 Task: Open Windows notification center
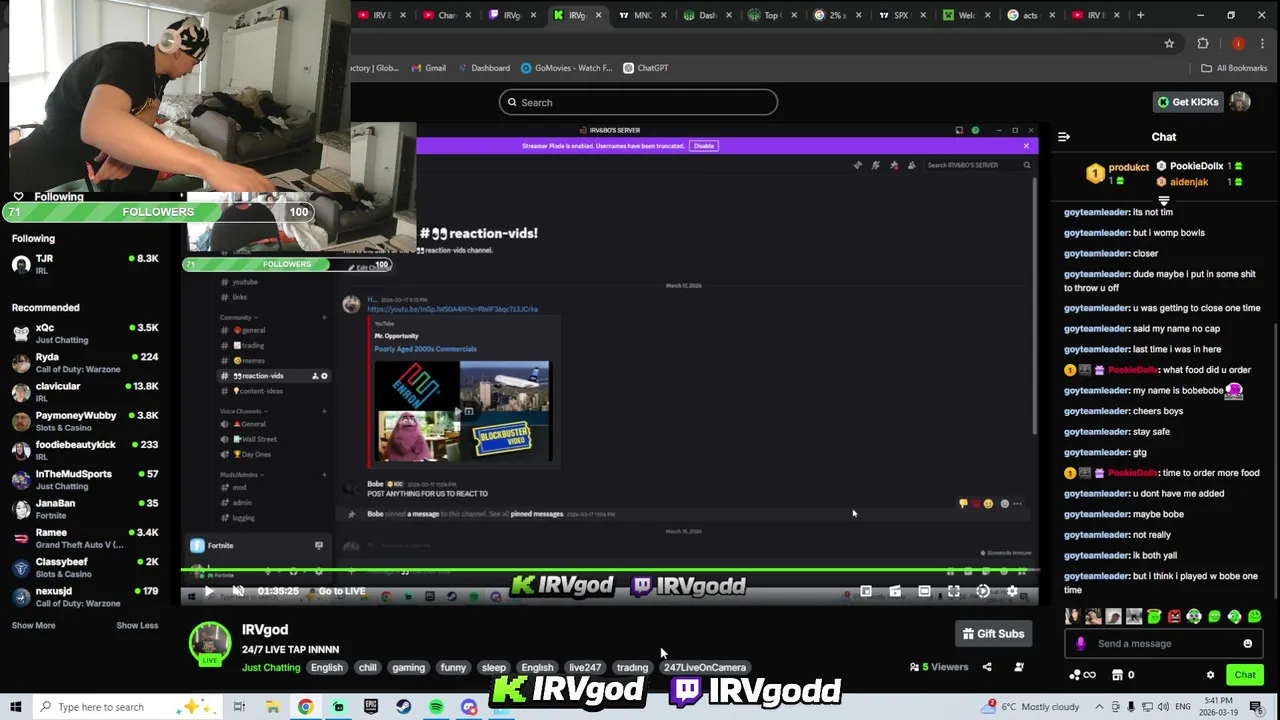click(x=1255, y=707)
